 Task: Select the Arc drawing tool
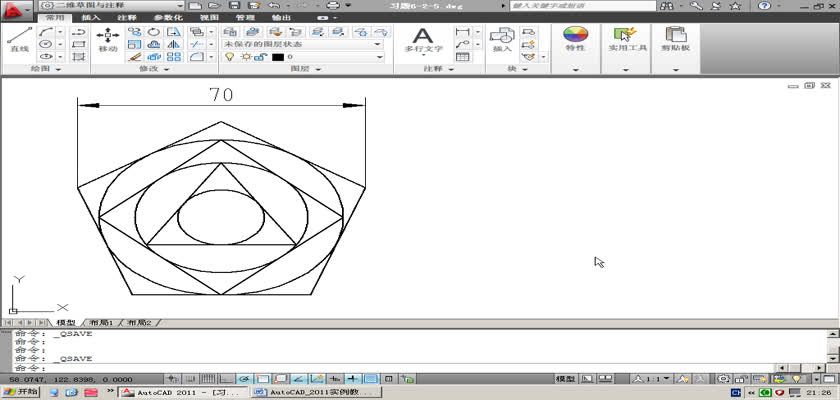(46, 32)
